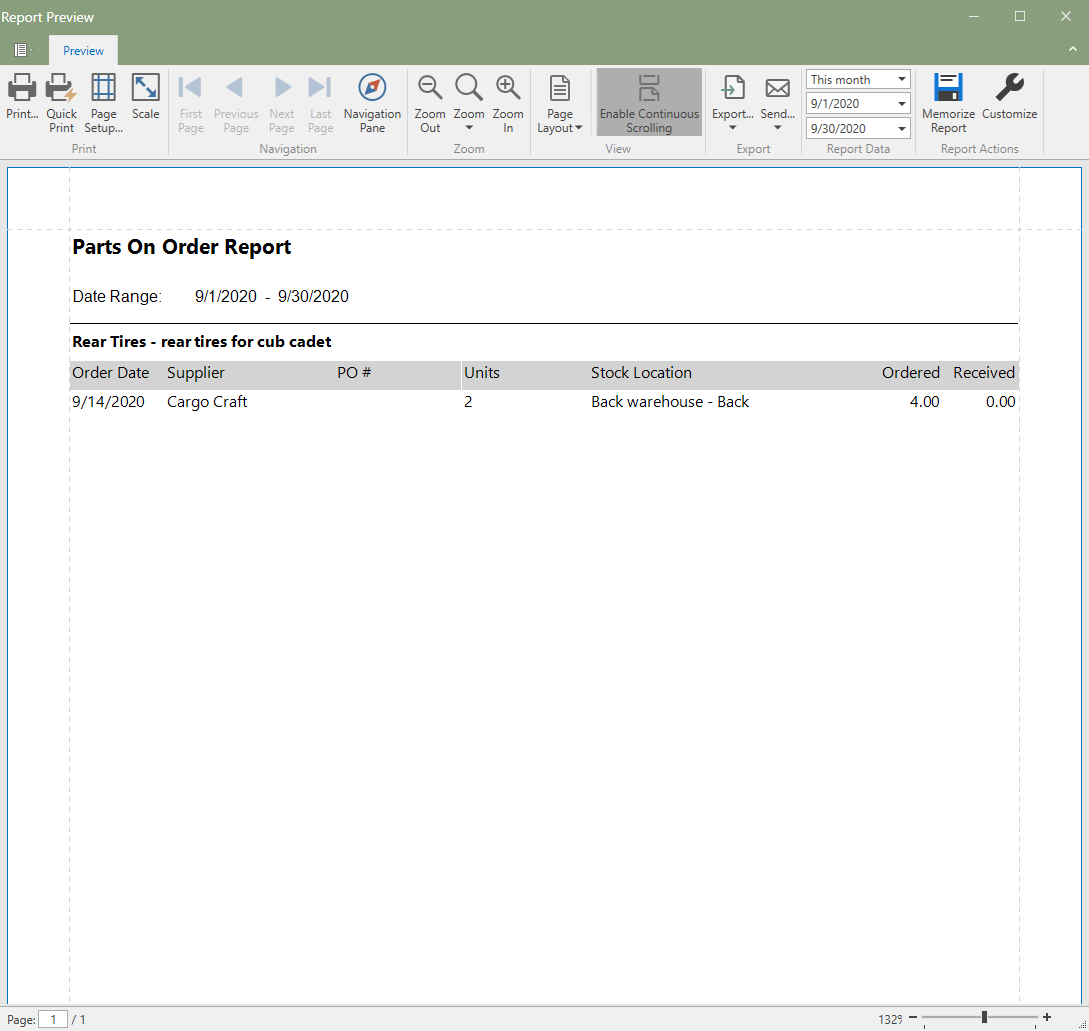Go to Last Page

320,104
